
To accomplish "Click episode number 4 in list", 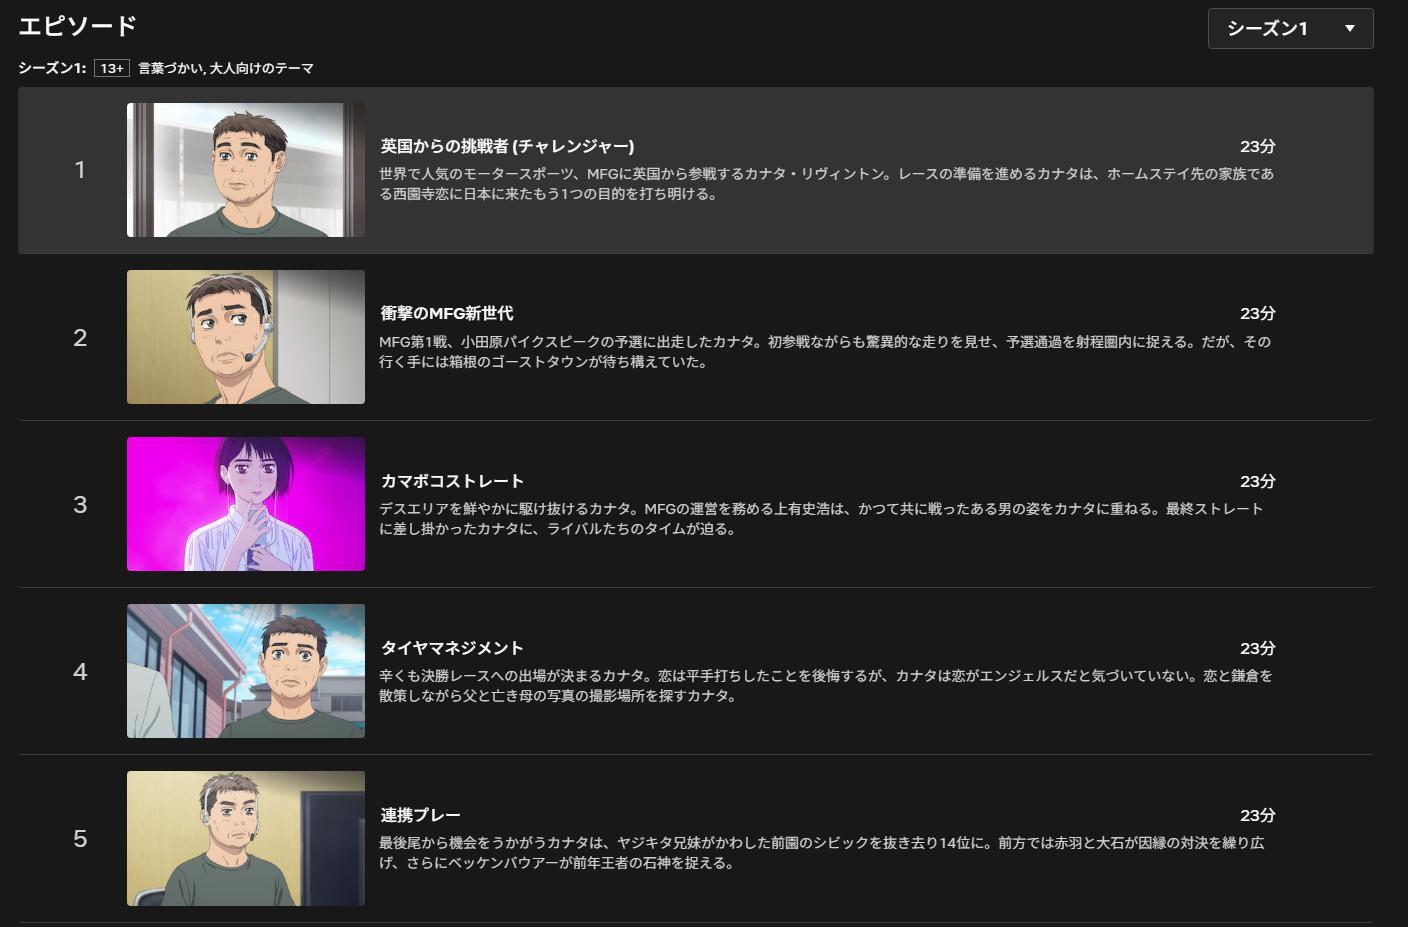I will tap(80, 671).
